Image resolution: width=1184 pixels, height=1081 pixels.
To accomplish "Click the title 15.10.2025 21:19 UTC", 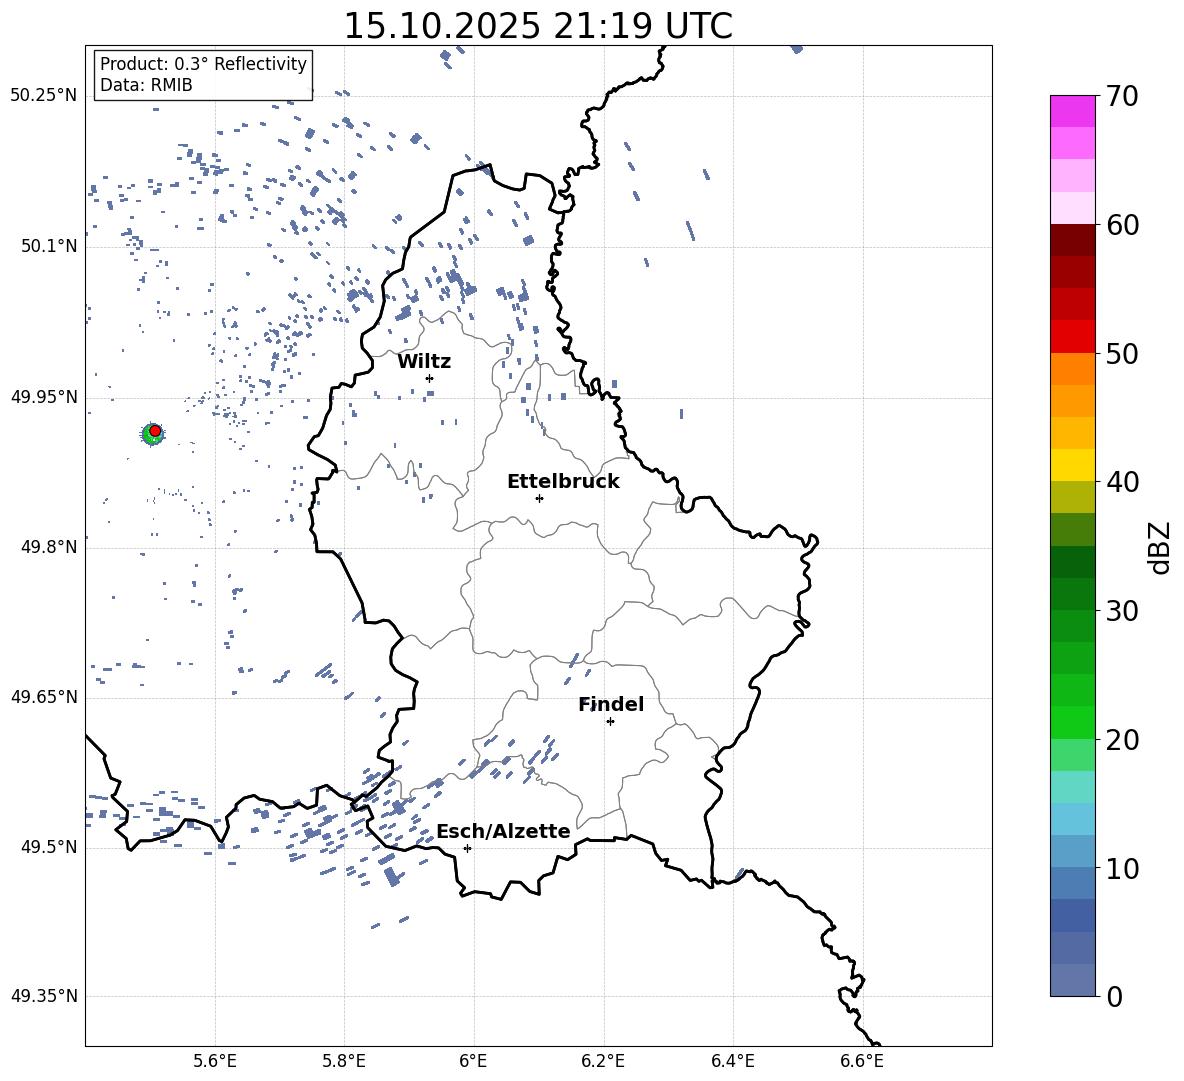I will tap(538, 26).
